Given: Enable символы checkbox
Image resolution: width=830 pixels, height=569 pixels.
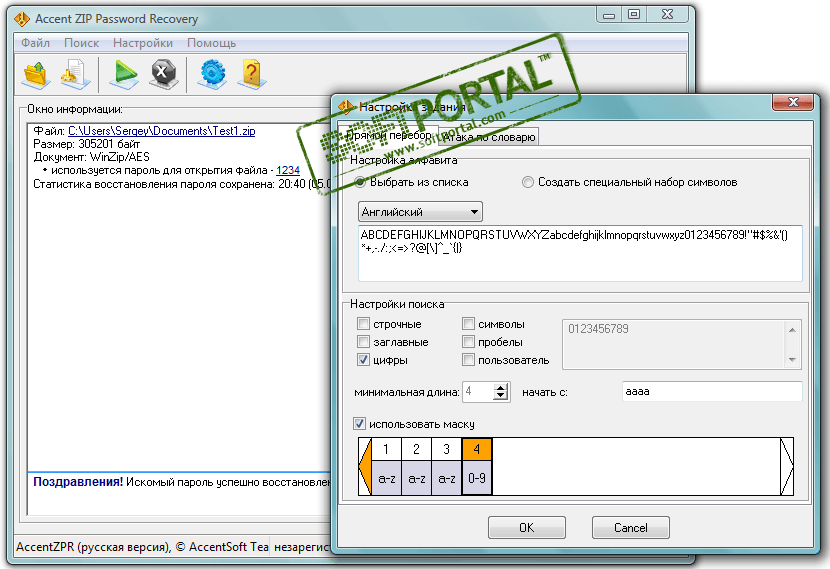Looking at the screenshot, I should pos(468,323).
